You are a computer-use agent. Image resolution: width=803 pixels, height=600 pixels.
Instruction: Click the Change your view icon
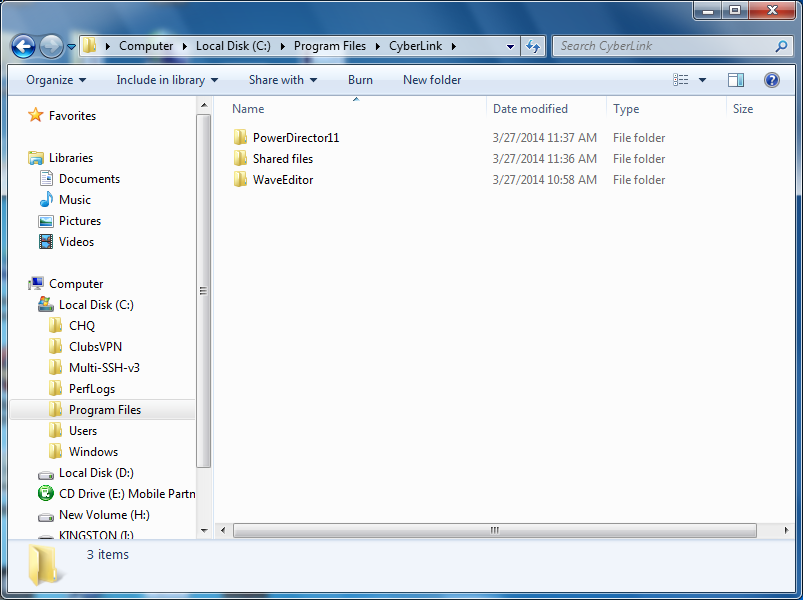[x=680, y=80]
